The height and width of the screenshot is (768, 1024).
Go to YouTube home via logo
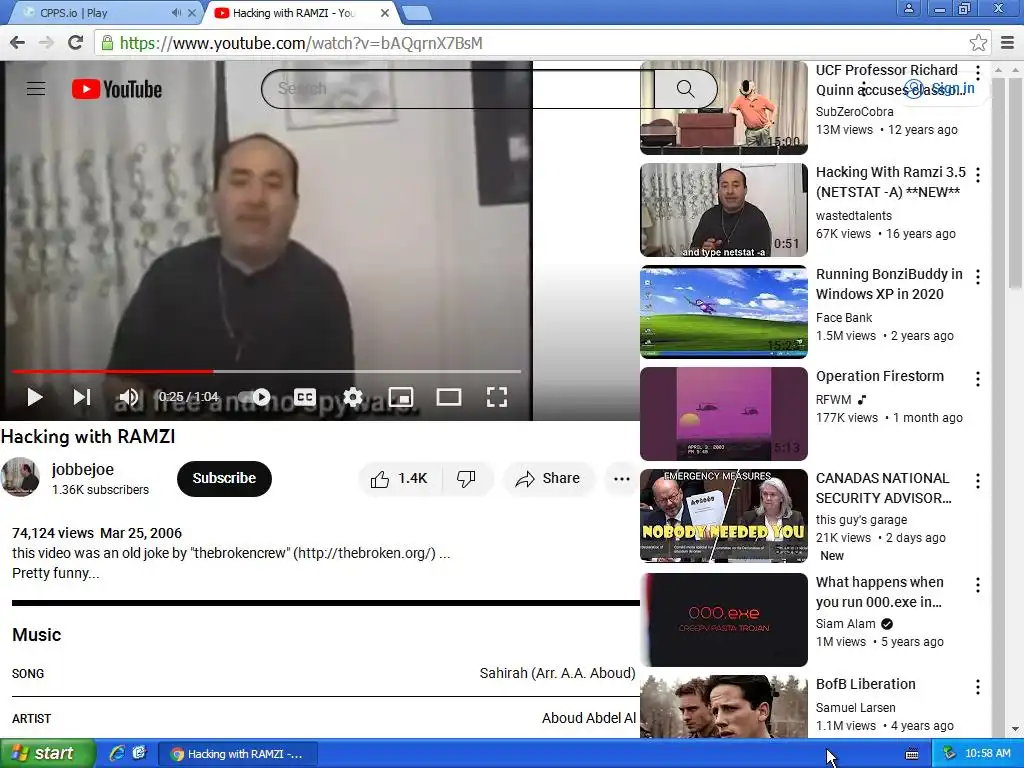117,89
